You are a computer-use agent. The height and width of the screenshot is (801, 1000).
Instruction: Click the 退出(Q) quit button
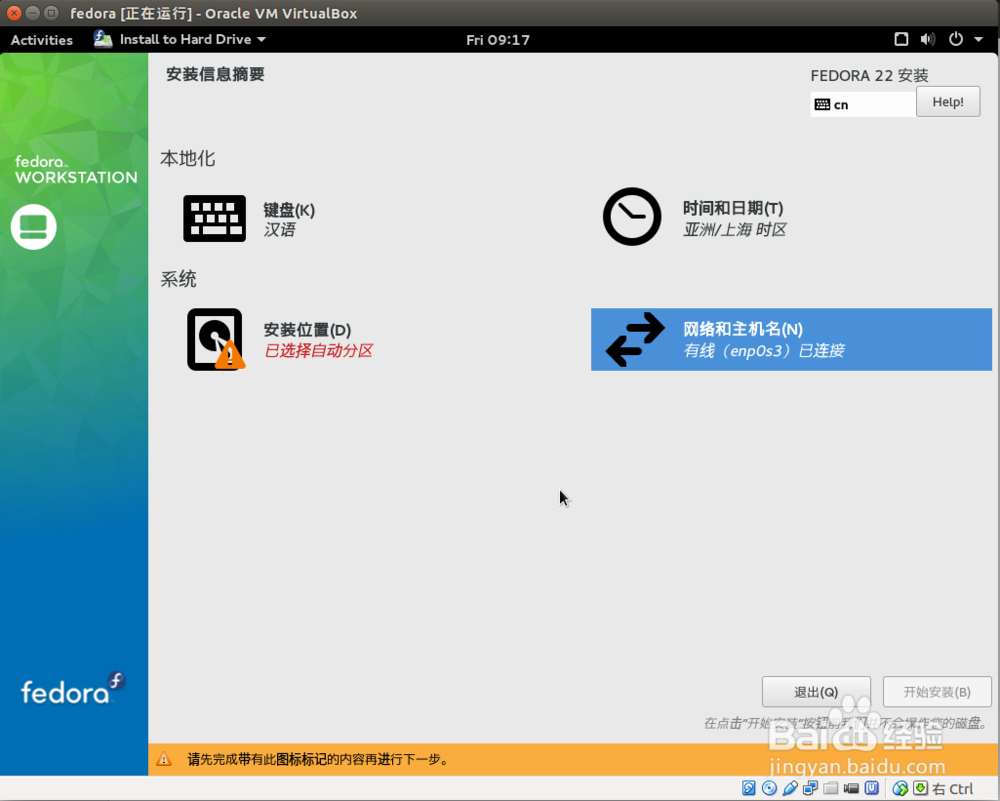click(816, 692)
